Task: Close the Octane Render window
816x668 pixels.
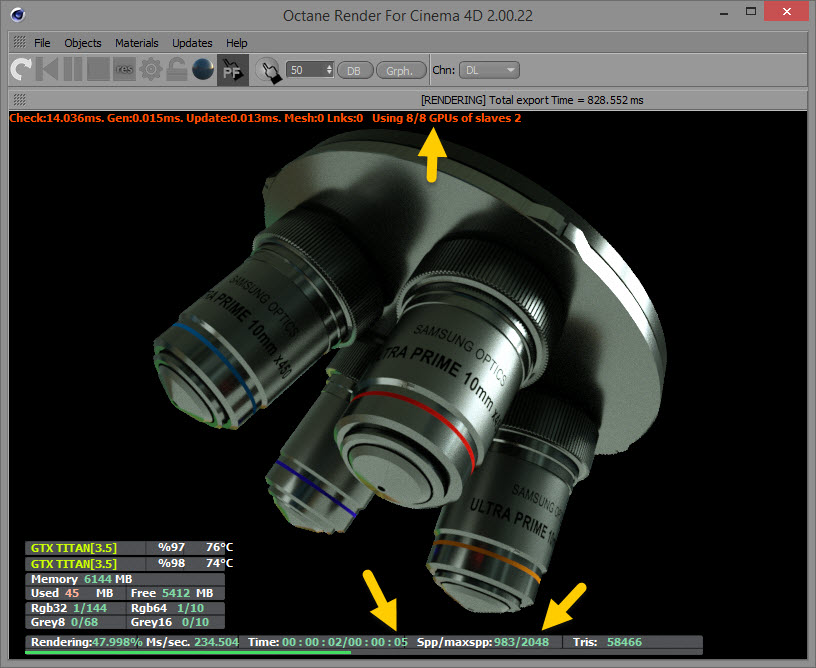Action: point(786,11)
